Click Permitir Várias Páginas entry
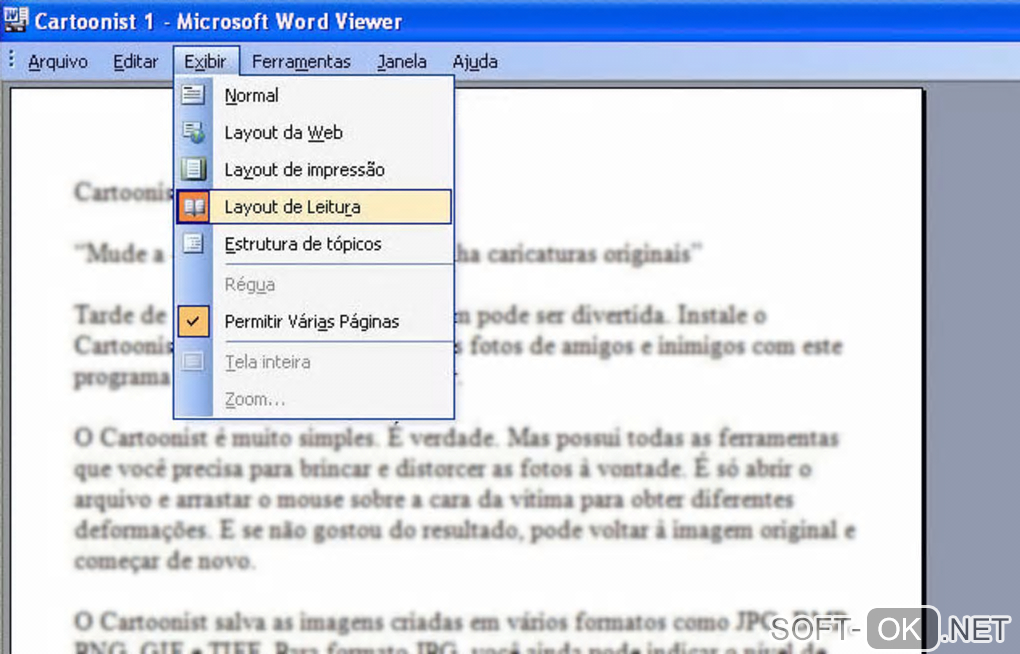The image size is (1020, 654). (314, 321)
